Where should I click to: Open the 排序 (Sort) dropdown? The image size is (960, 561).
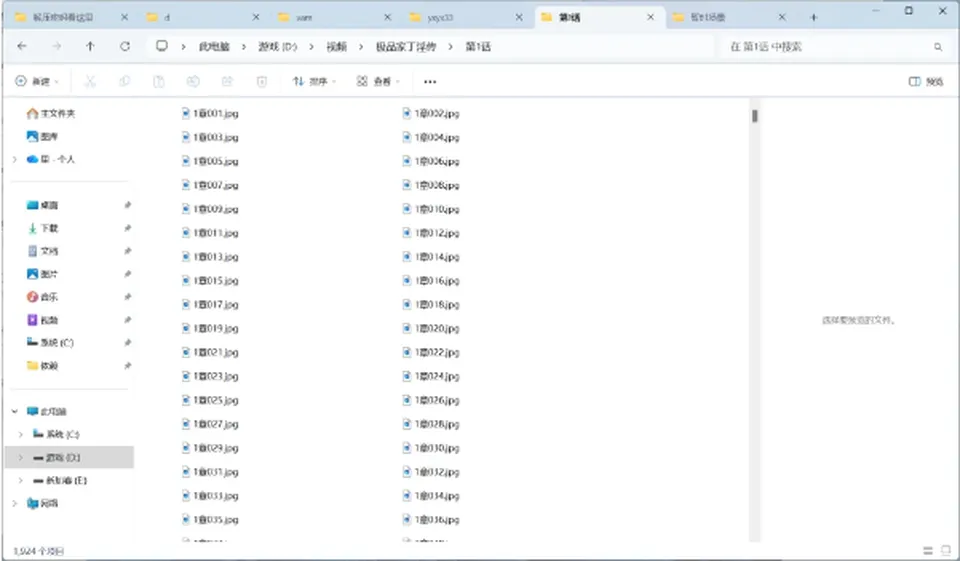314,81
